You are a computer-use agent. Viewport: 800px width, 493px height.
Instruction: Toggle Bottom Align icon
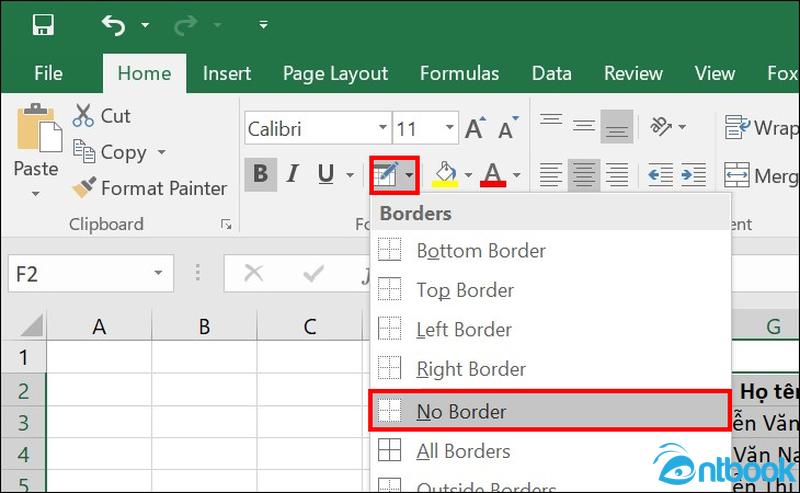(x=617, y=126)
